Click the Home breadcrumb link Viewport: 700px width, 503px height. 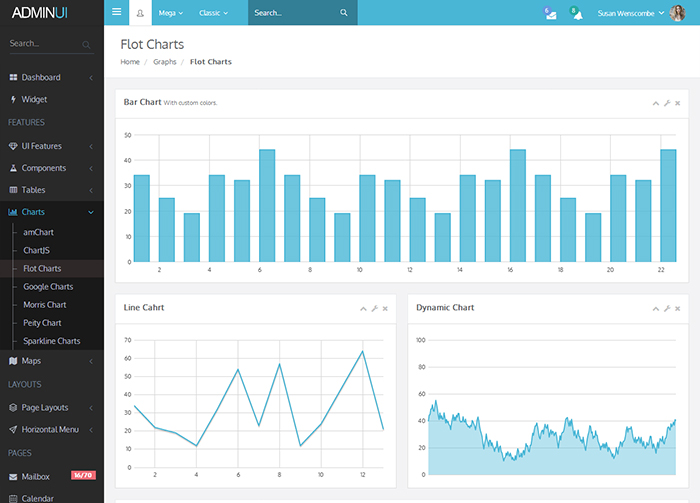pyautogui.click(x=130, y=62)
